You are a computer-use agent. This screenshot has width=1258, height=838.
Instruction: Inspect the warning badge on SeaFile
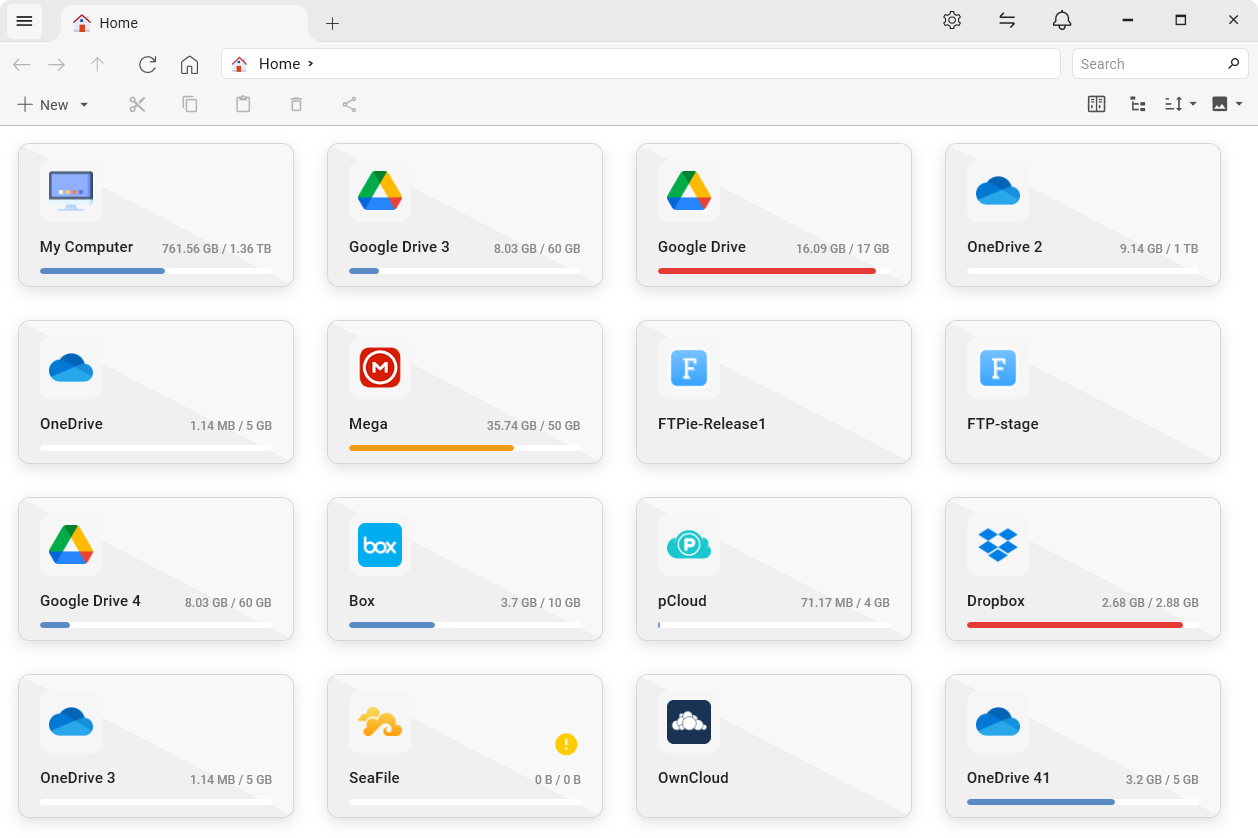click(x=566, y=744)
